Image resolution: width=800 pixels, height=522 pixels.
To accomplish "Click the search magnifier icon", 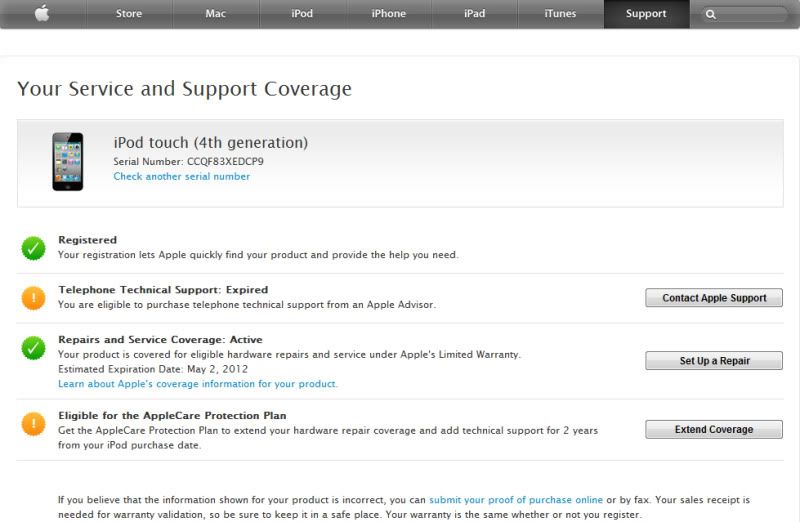I will 711,14.
